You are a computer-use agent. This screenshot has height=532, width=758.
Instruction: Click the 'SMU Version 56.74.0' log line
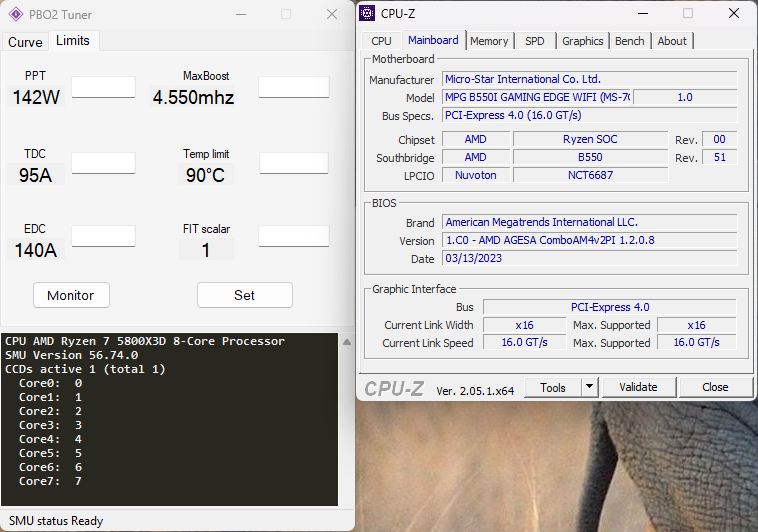click(x=72, y=355)
